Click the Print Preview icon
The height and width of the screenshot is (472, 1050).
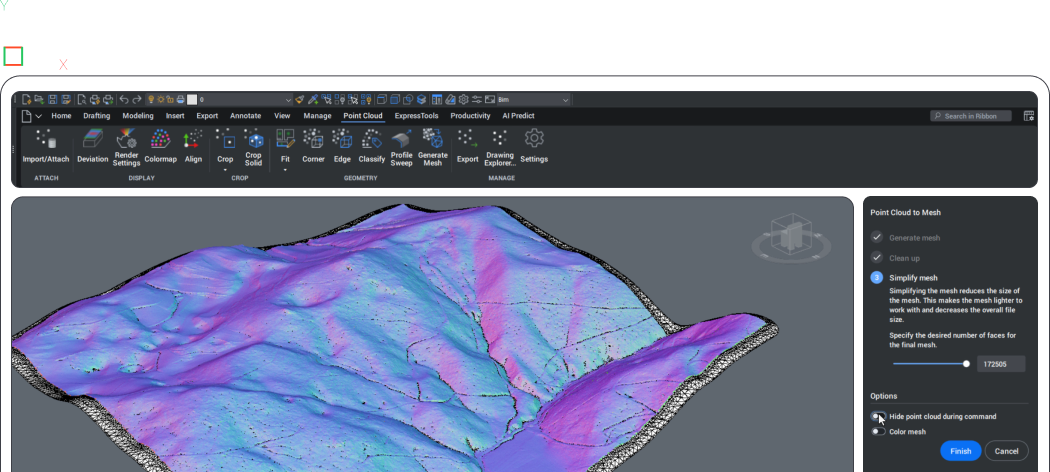point(82,100)
